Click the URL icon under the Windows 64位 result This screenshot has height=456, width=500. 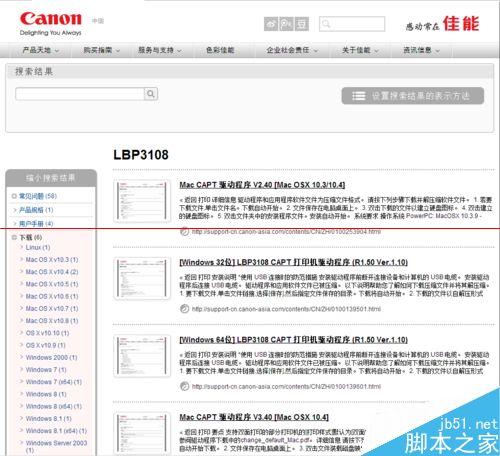click(x=184, y=386)
